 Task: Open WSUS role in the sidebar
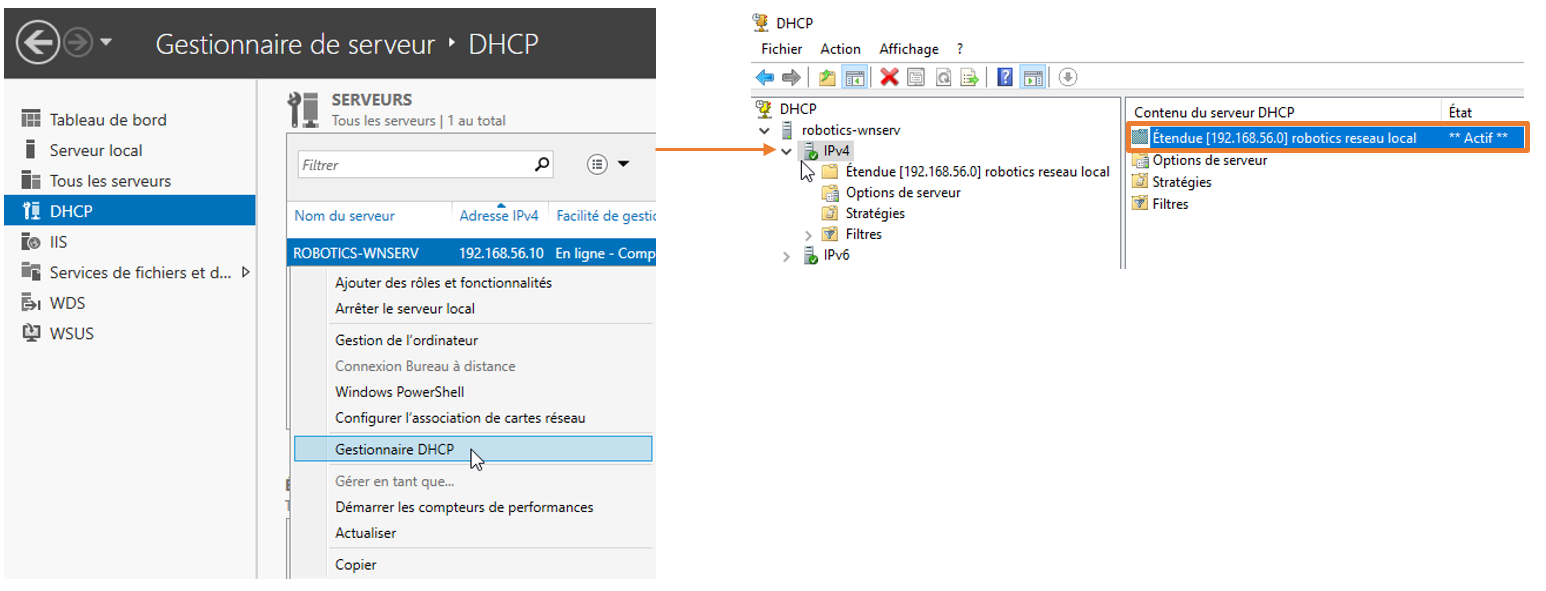[x=72, y=333]
